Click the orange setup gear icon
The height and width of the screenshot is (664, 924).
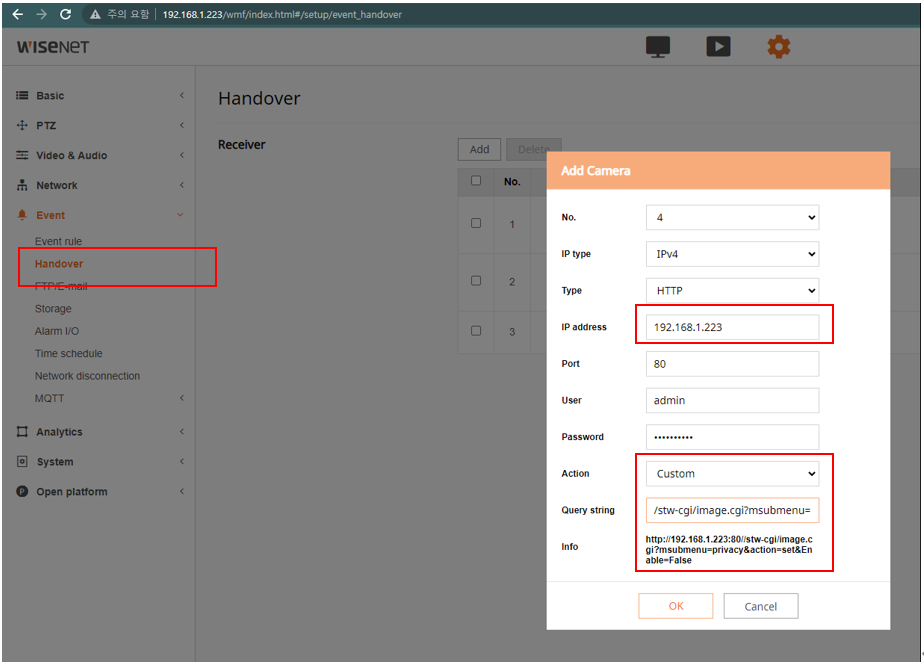[x=778, y=47]
